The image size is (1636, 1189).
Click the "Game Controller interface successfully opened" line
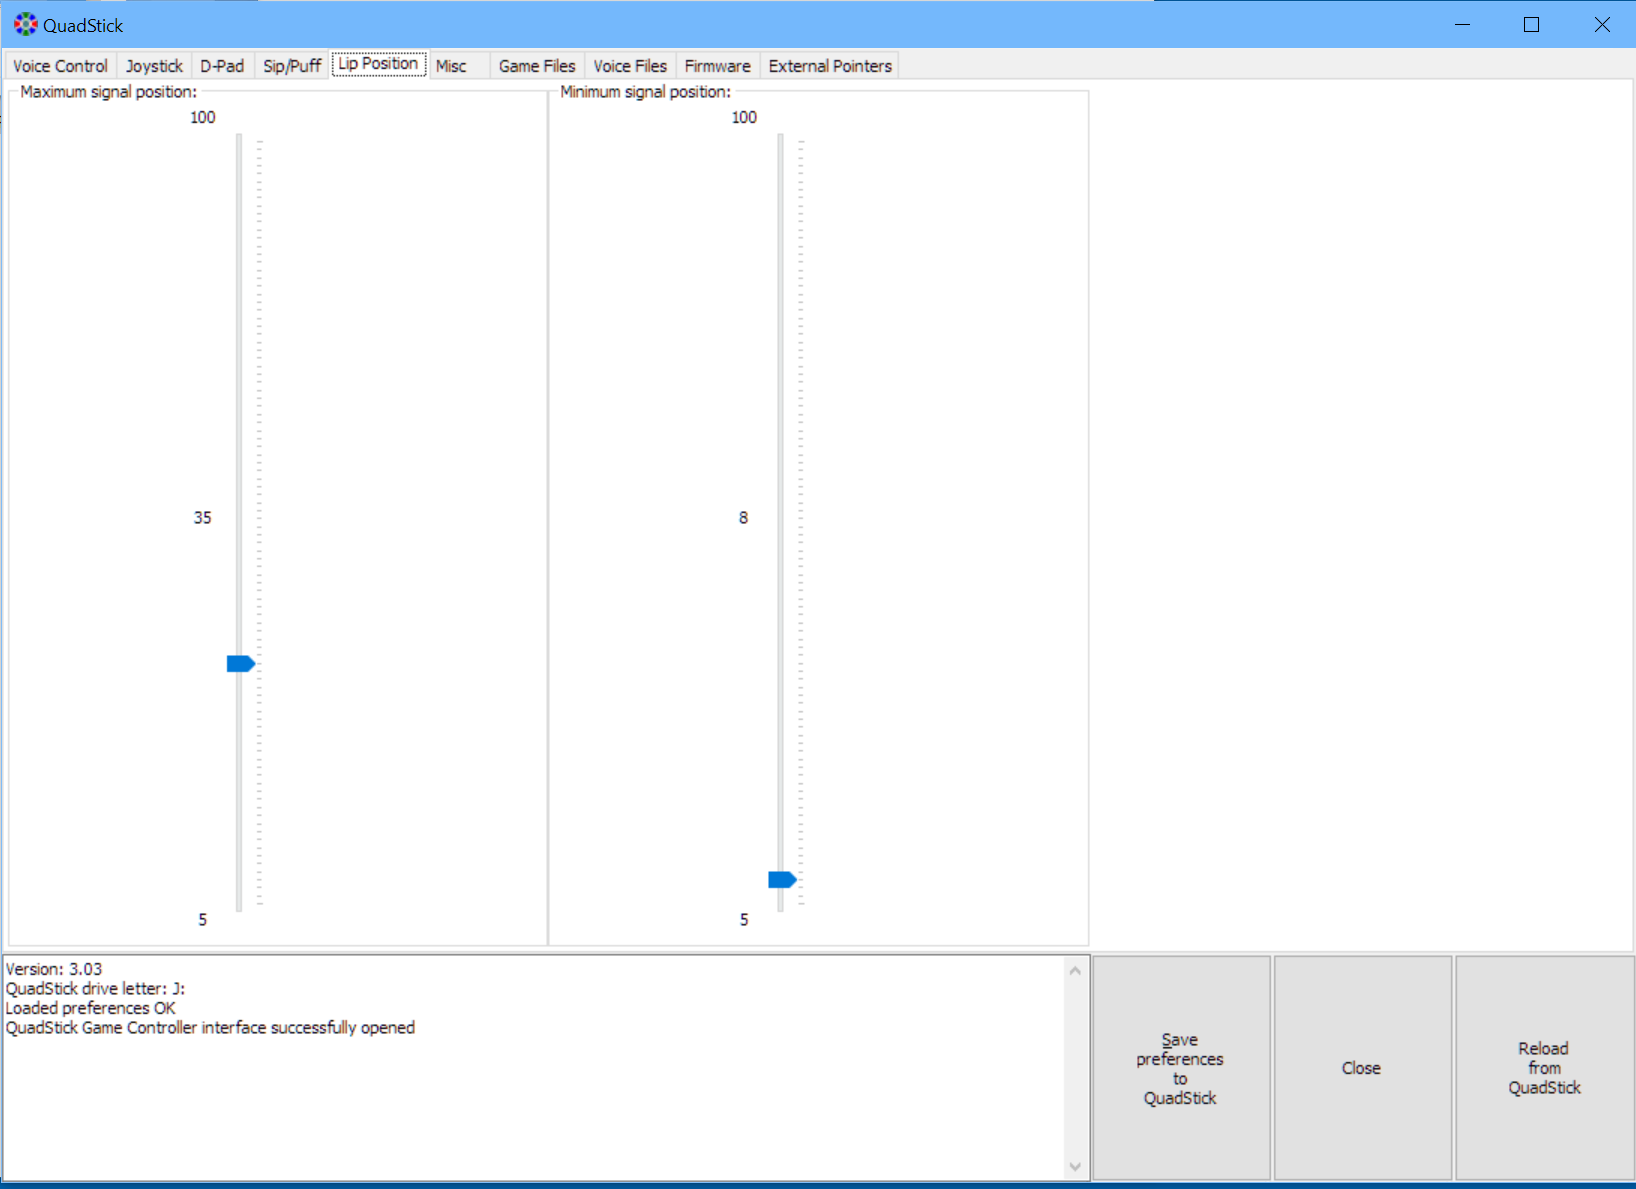[210, 1028]
